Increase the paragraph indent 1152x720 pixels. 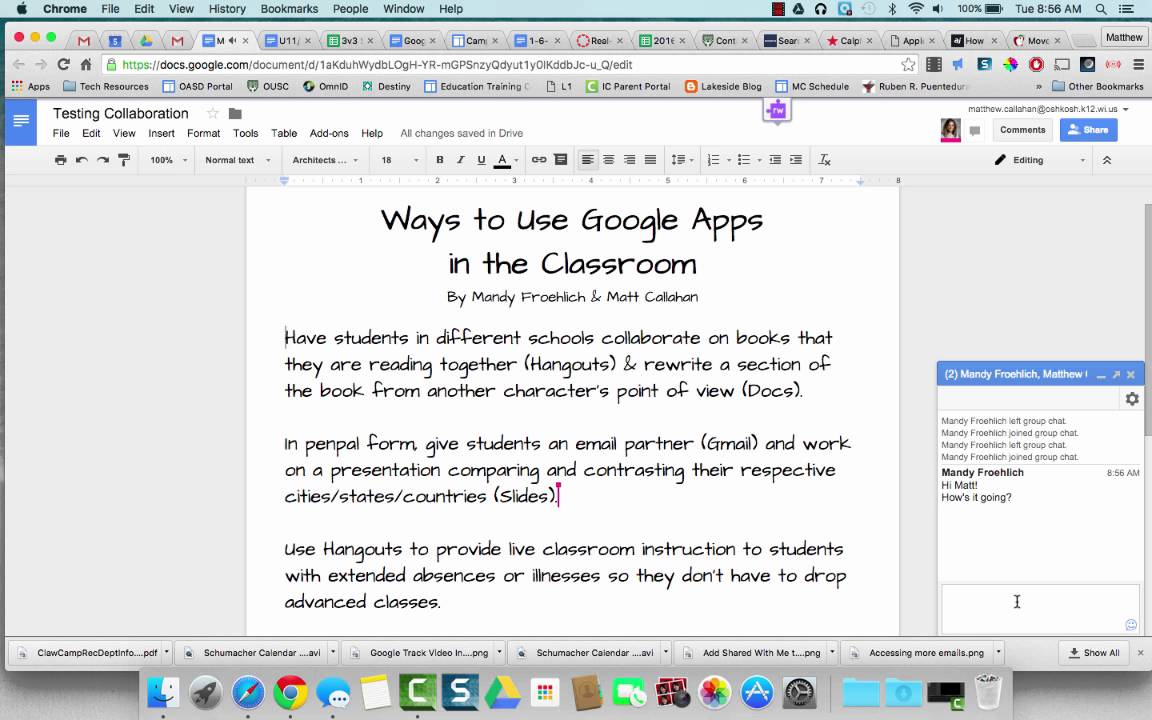coord(796,160)
